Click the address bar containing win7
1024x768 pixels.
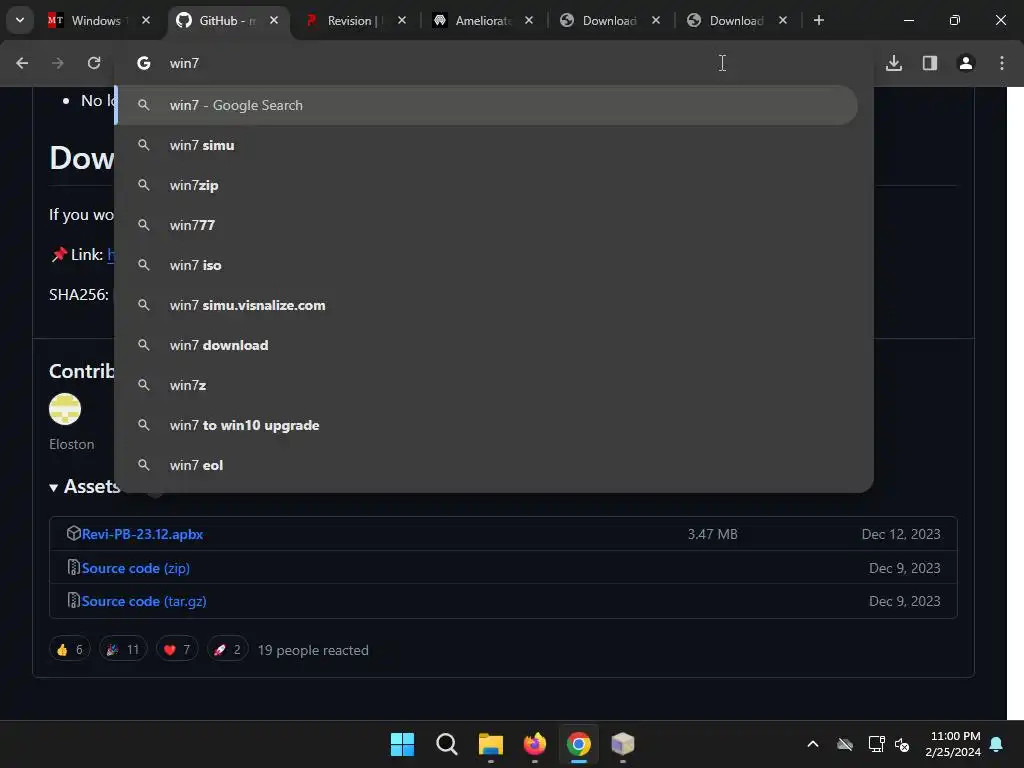pos(494,63)
